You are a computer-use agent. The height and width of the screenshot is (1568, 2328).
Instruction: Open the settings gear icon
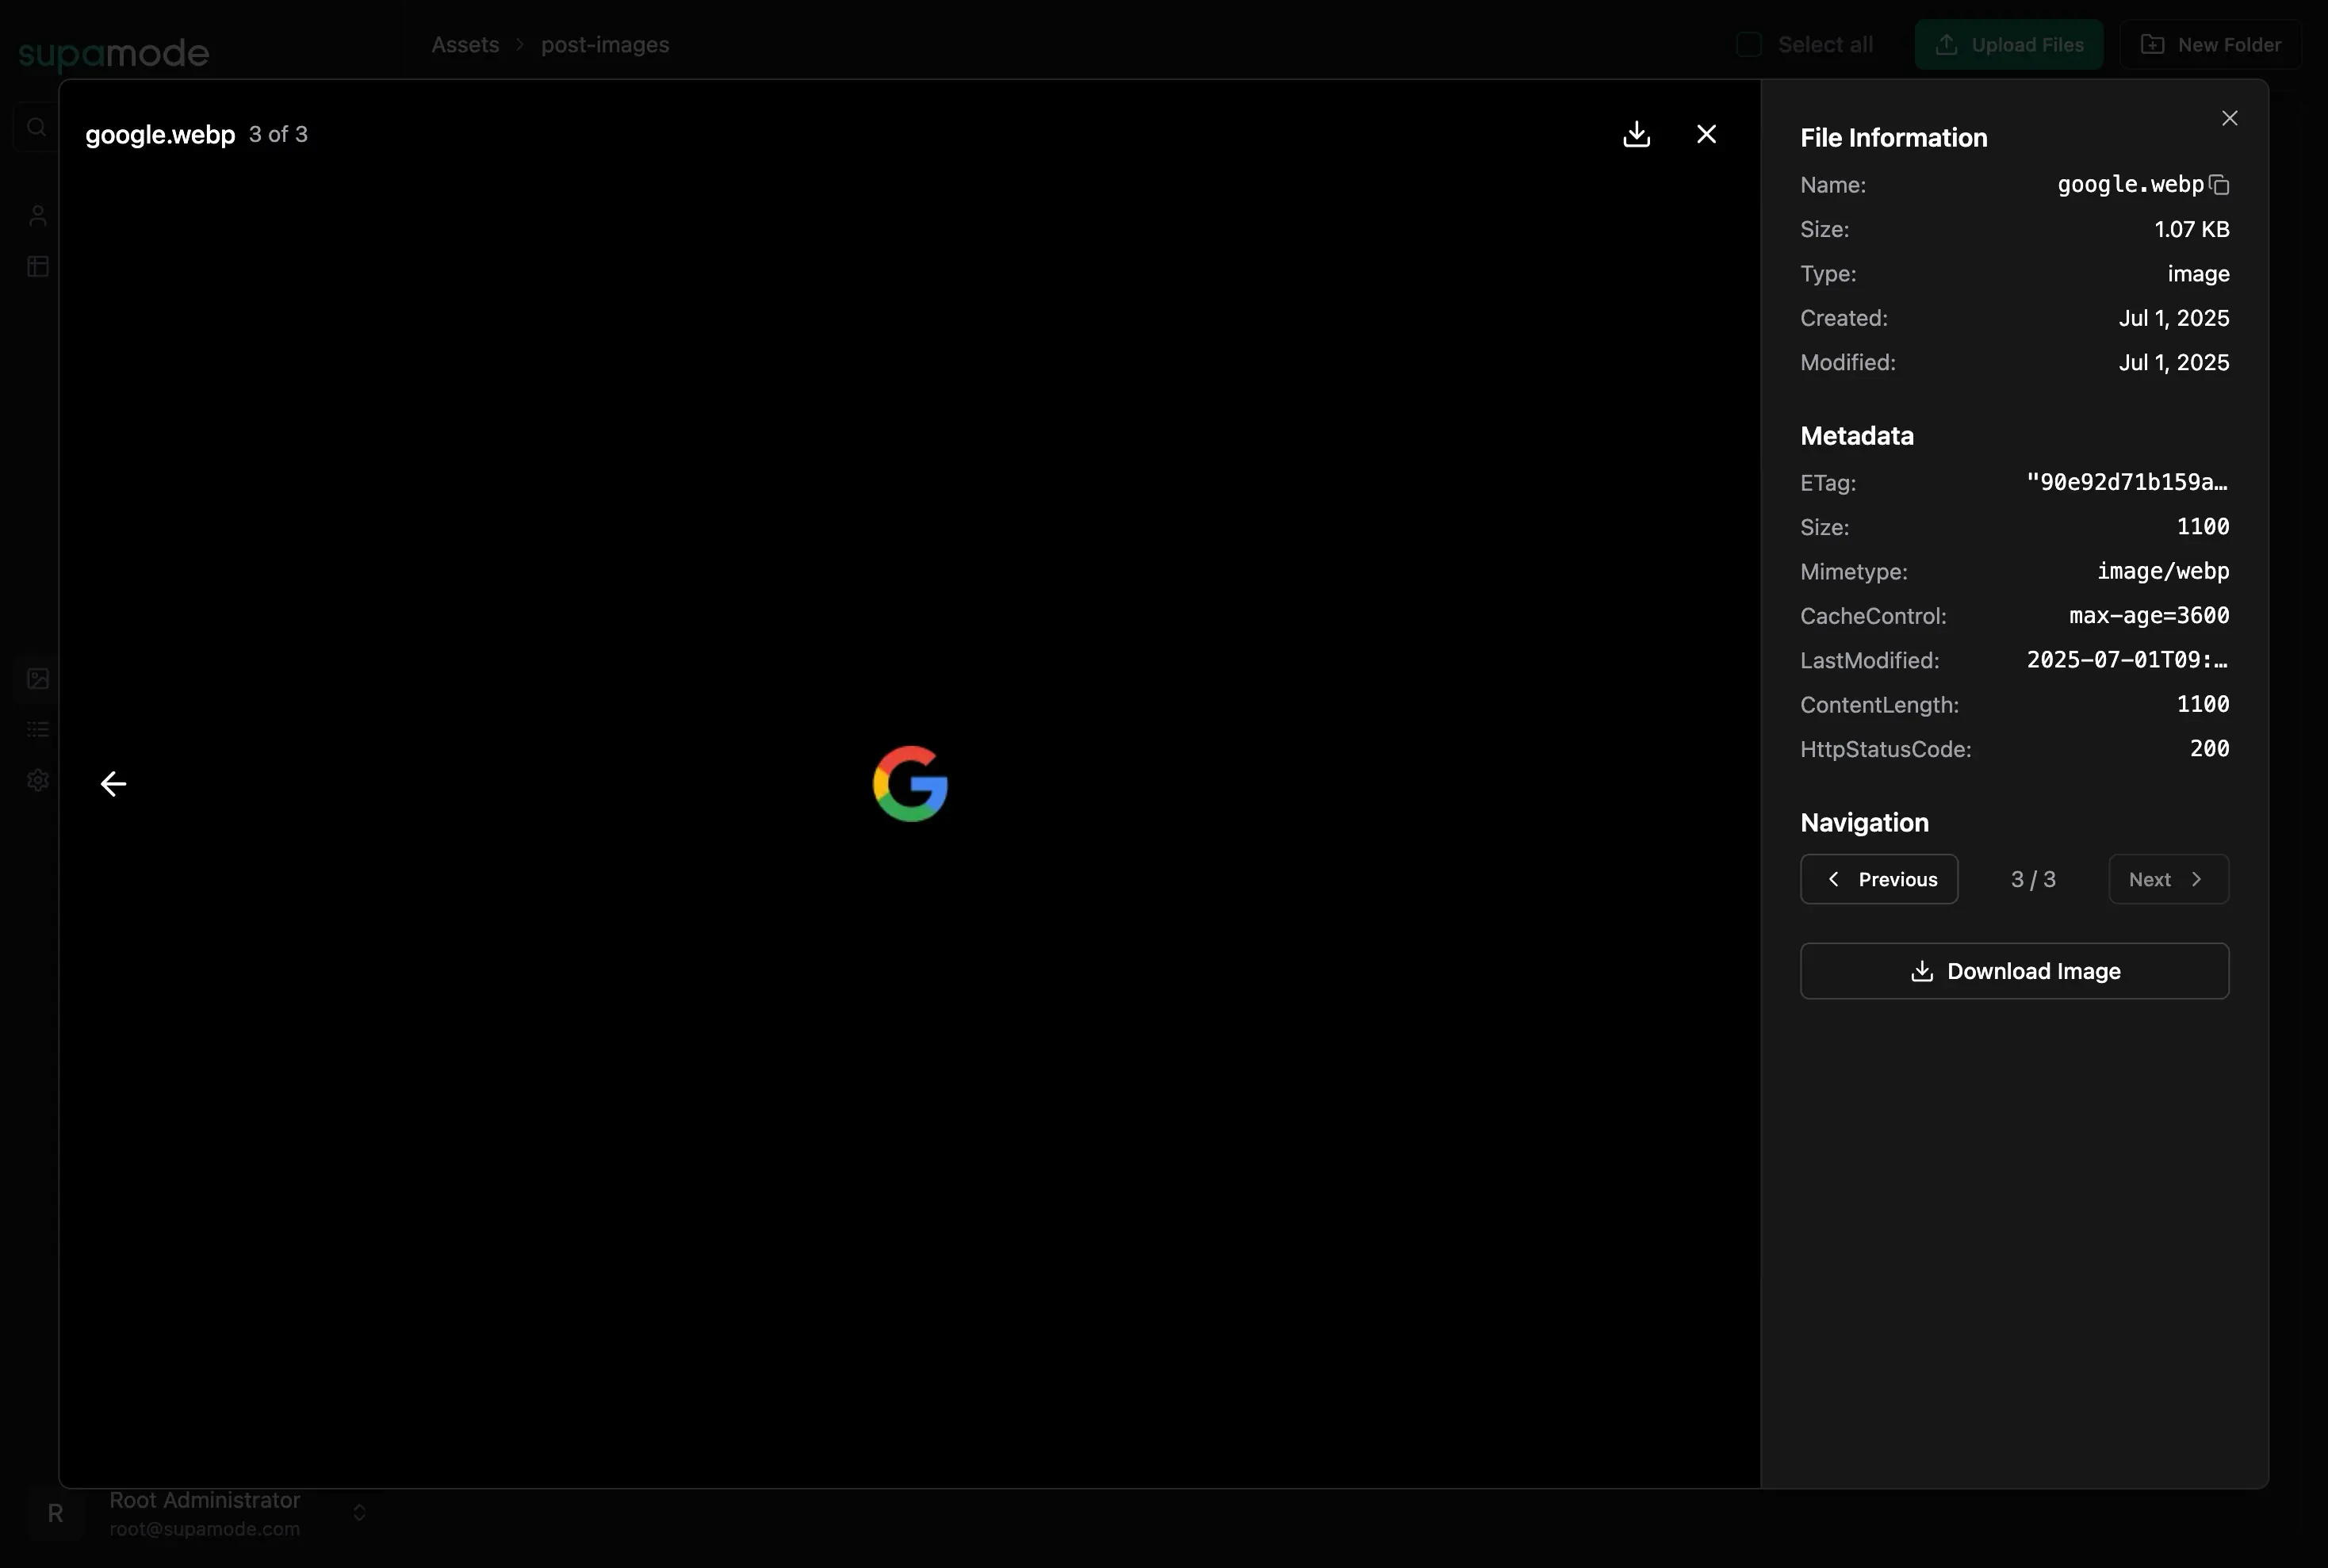pyautogui.click(x=37, y=781)
